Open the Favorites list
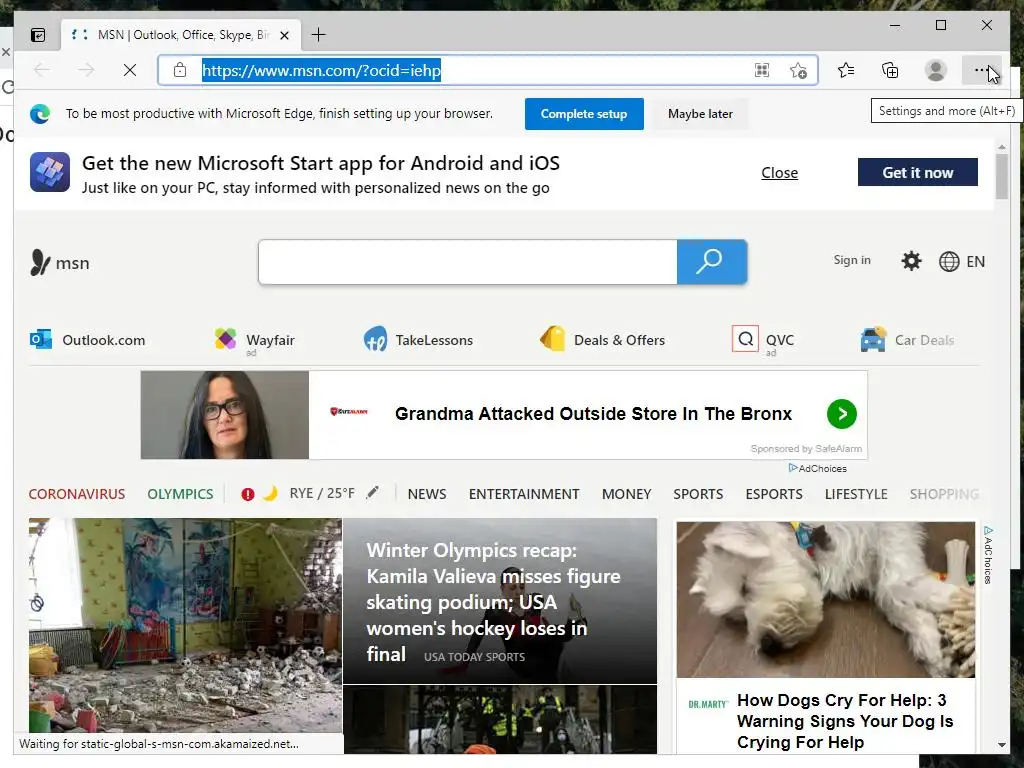1024x768 pixels. click(846, 70)
